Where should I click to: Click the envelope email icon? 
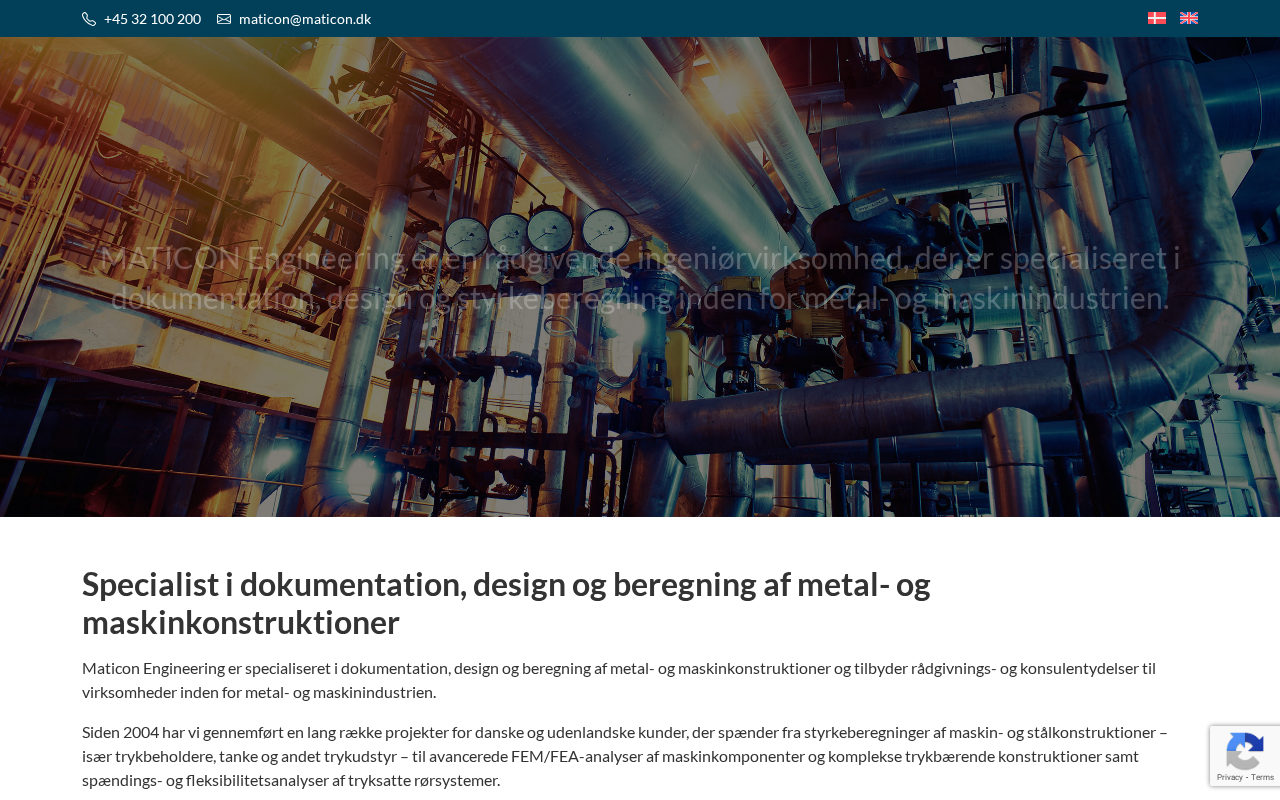pos(224,19)
